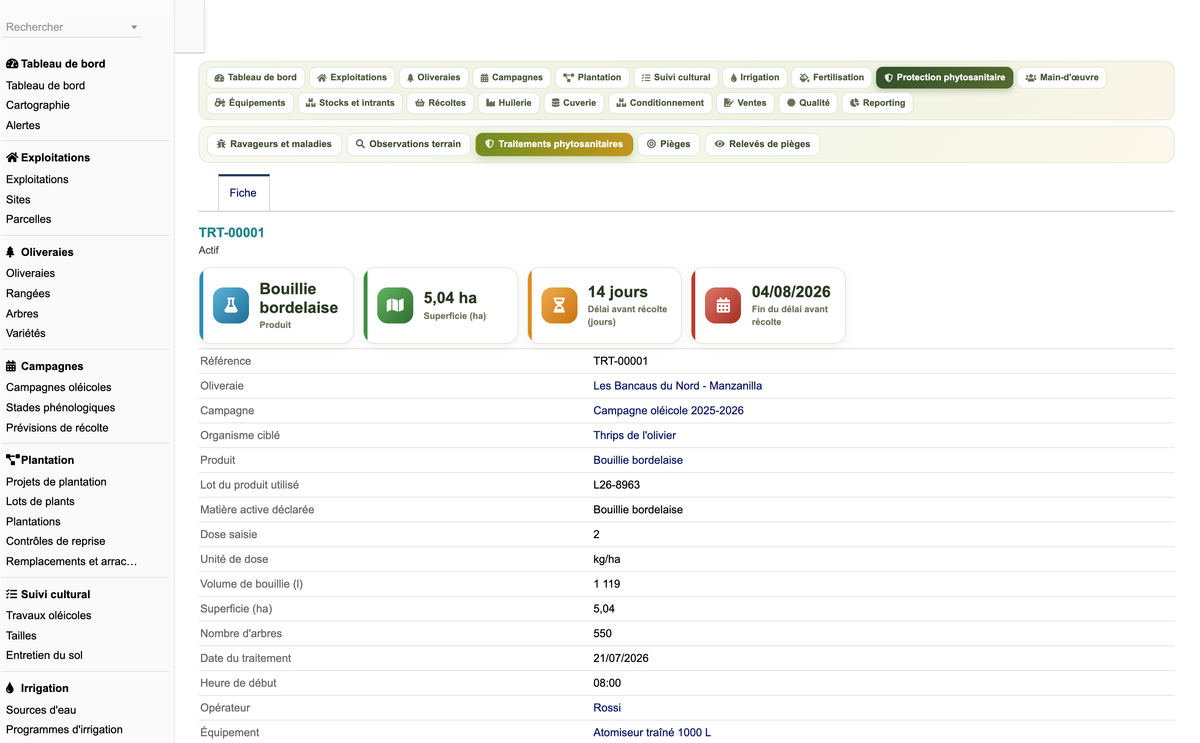Open Programmes d'irrigation in sidebar
The height and width of the screenshot is (743, 1200).
coord(64,729)
